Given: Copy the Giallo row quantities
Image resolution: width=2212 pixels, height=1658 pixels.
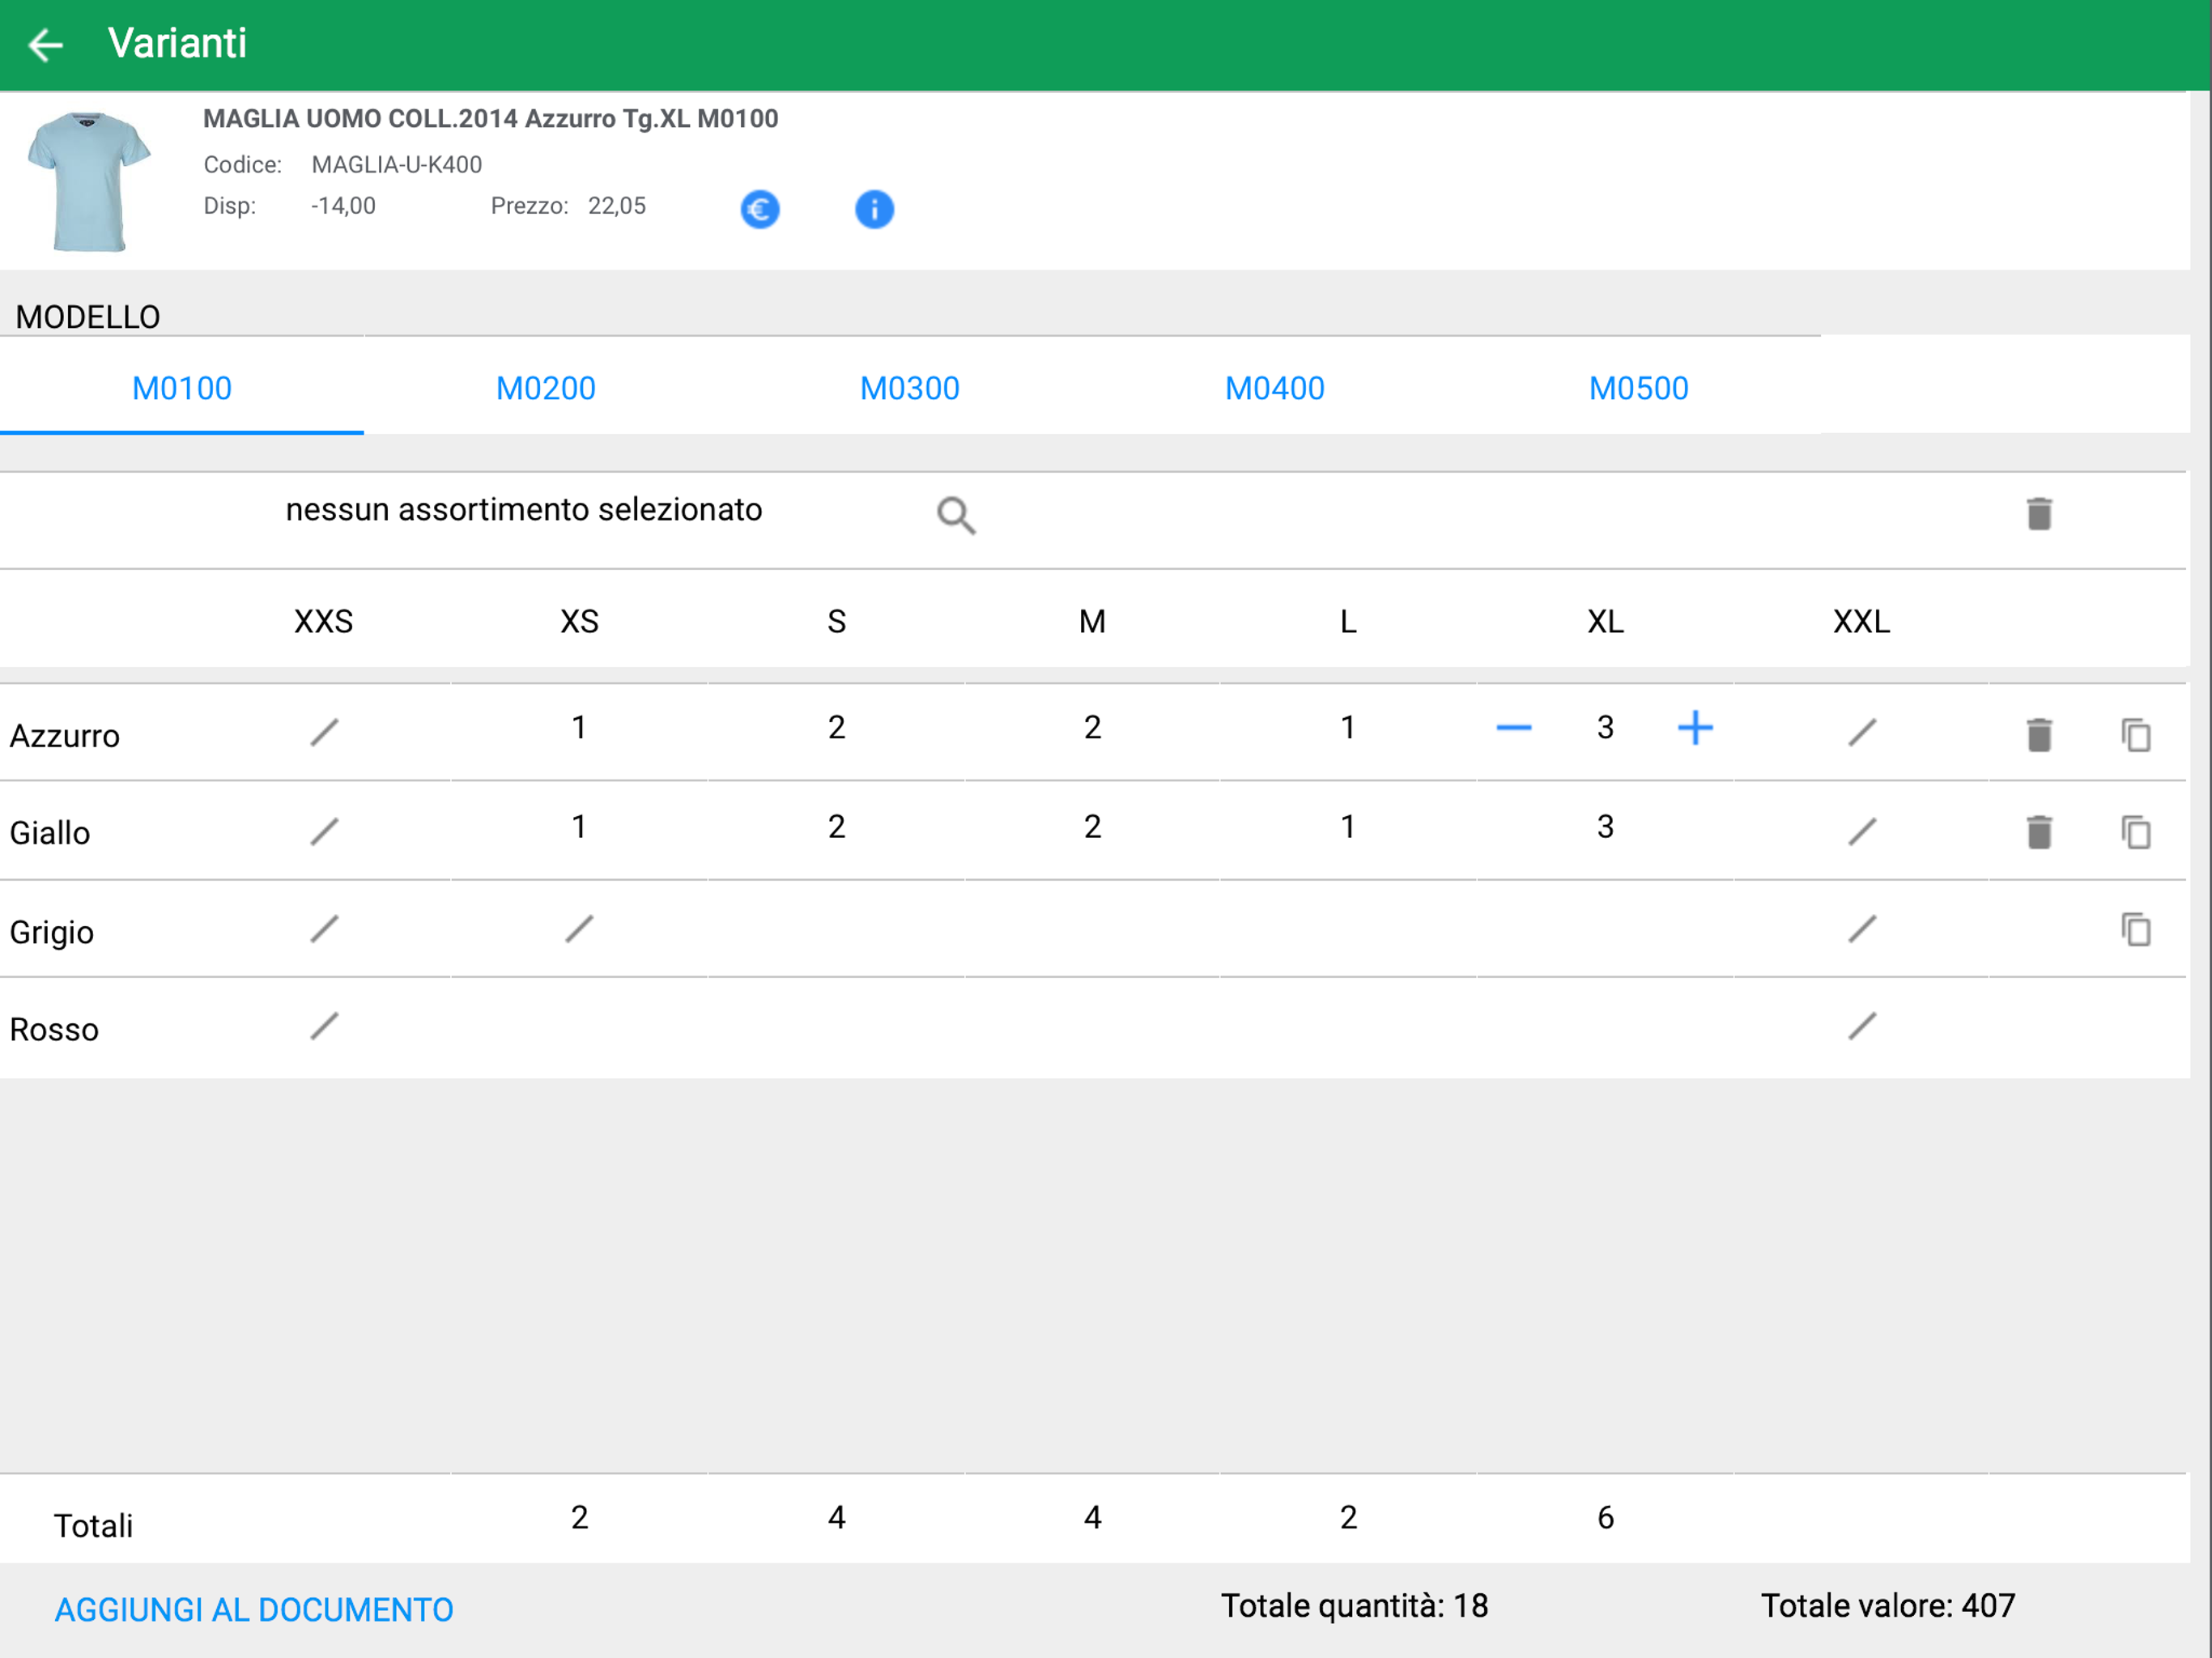Looking at the screenshot, I should tap(2136, 832).
